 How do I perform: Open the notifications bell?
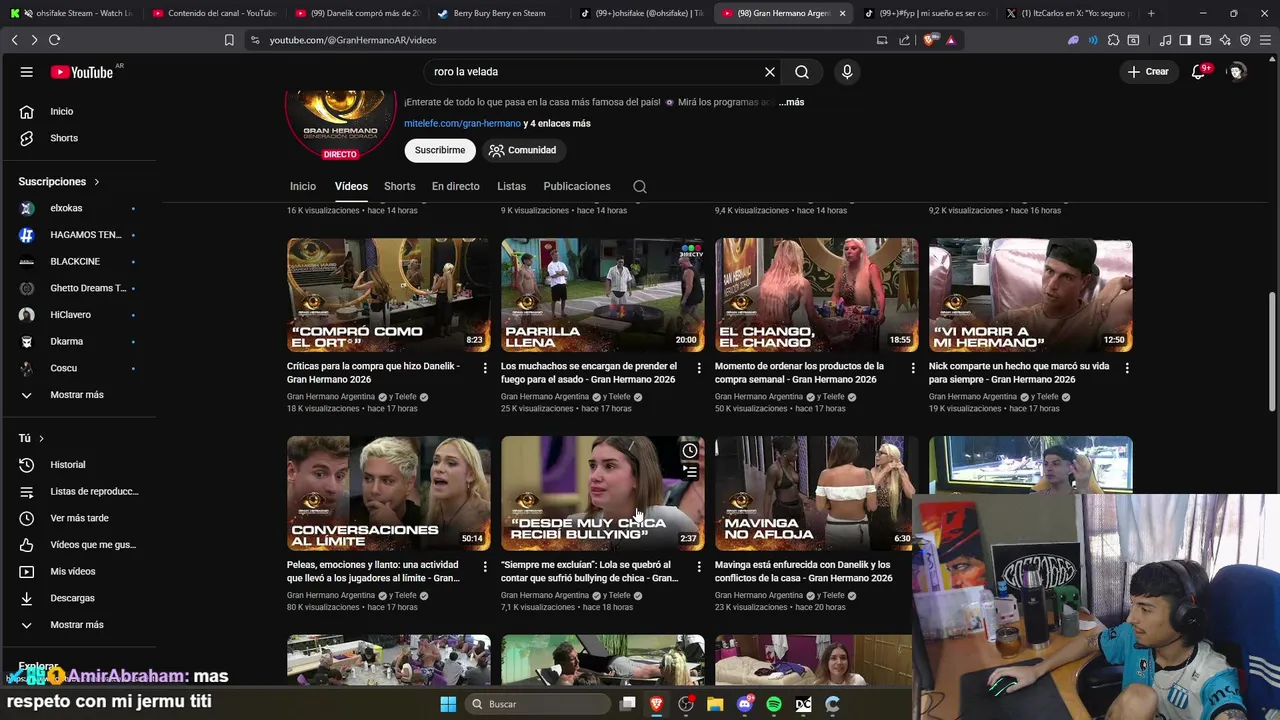(x=1198, y=72)
